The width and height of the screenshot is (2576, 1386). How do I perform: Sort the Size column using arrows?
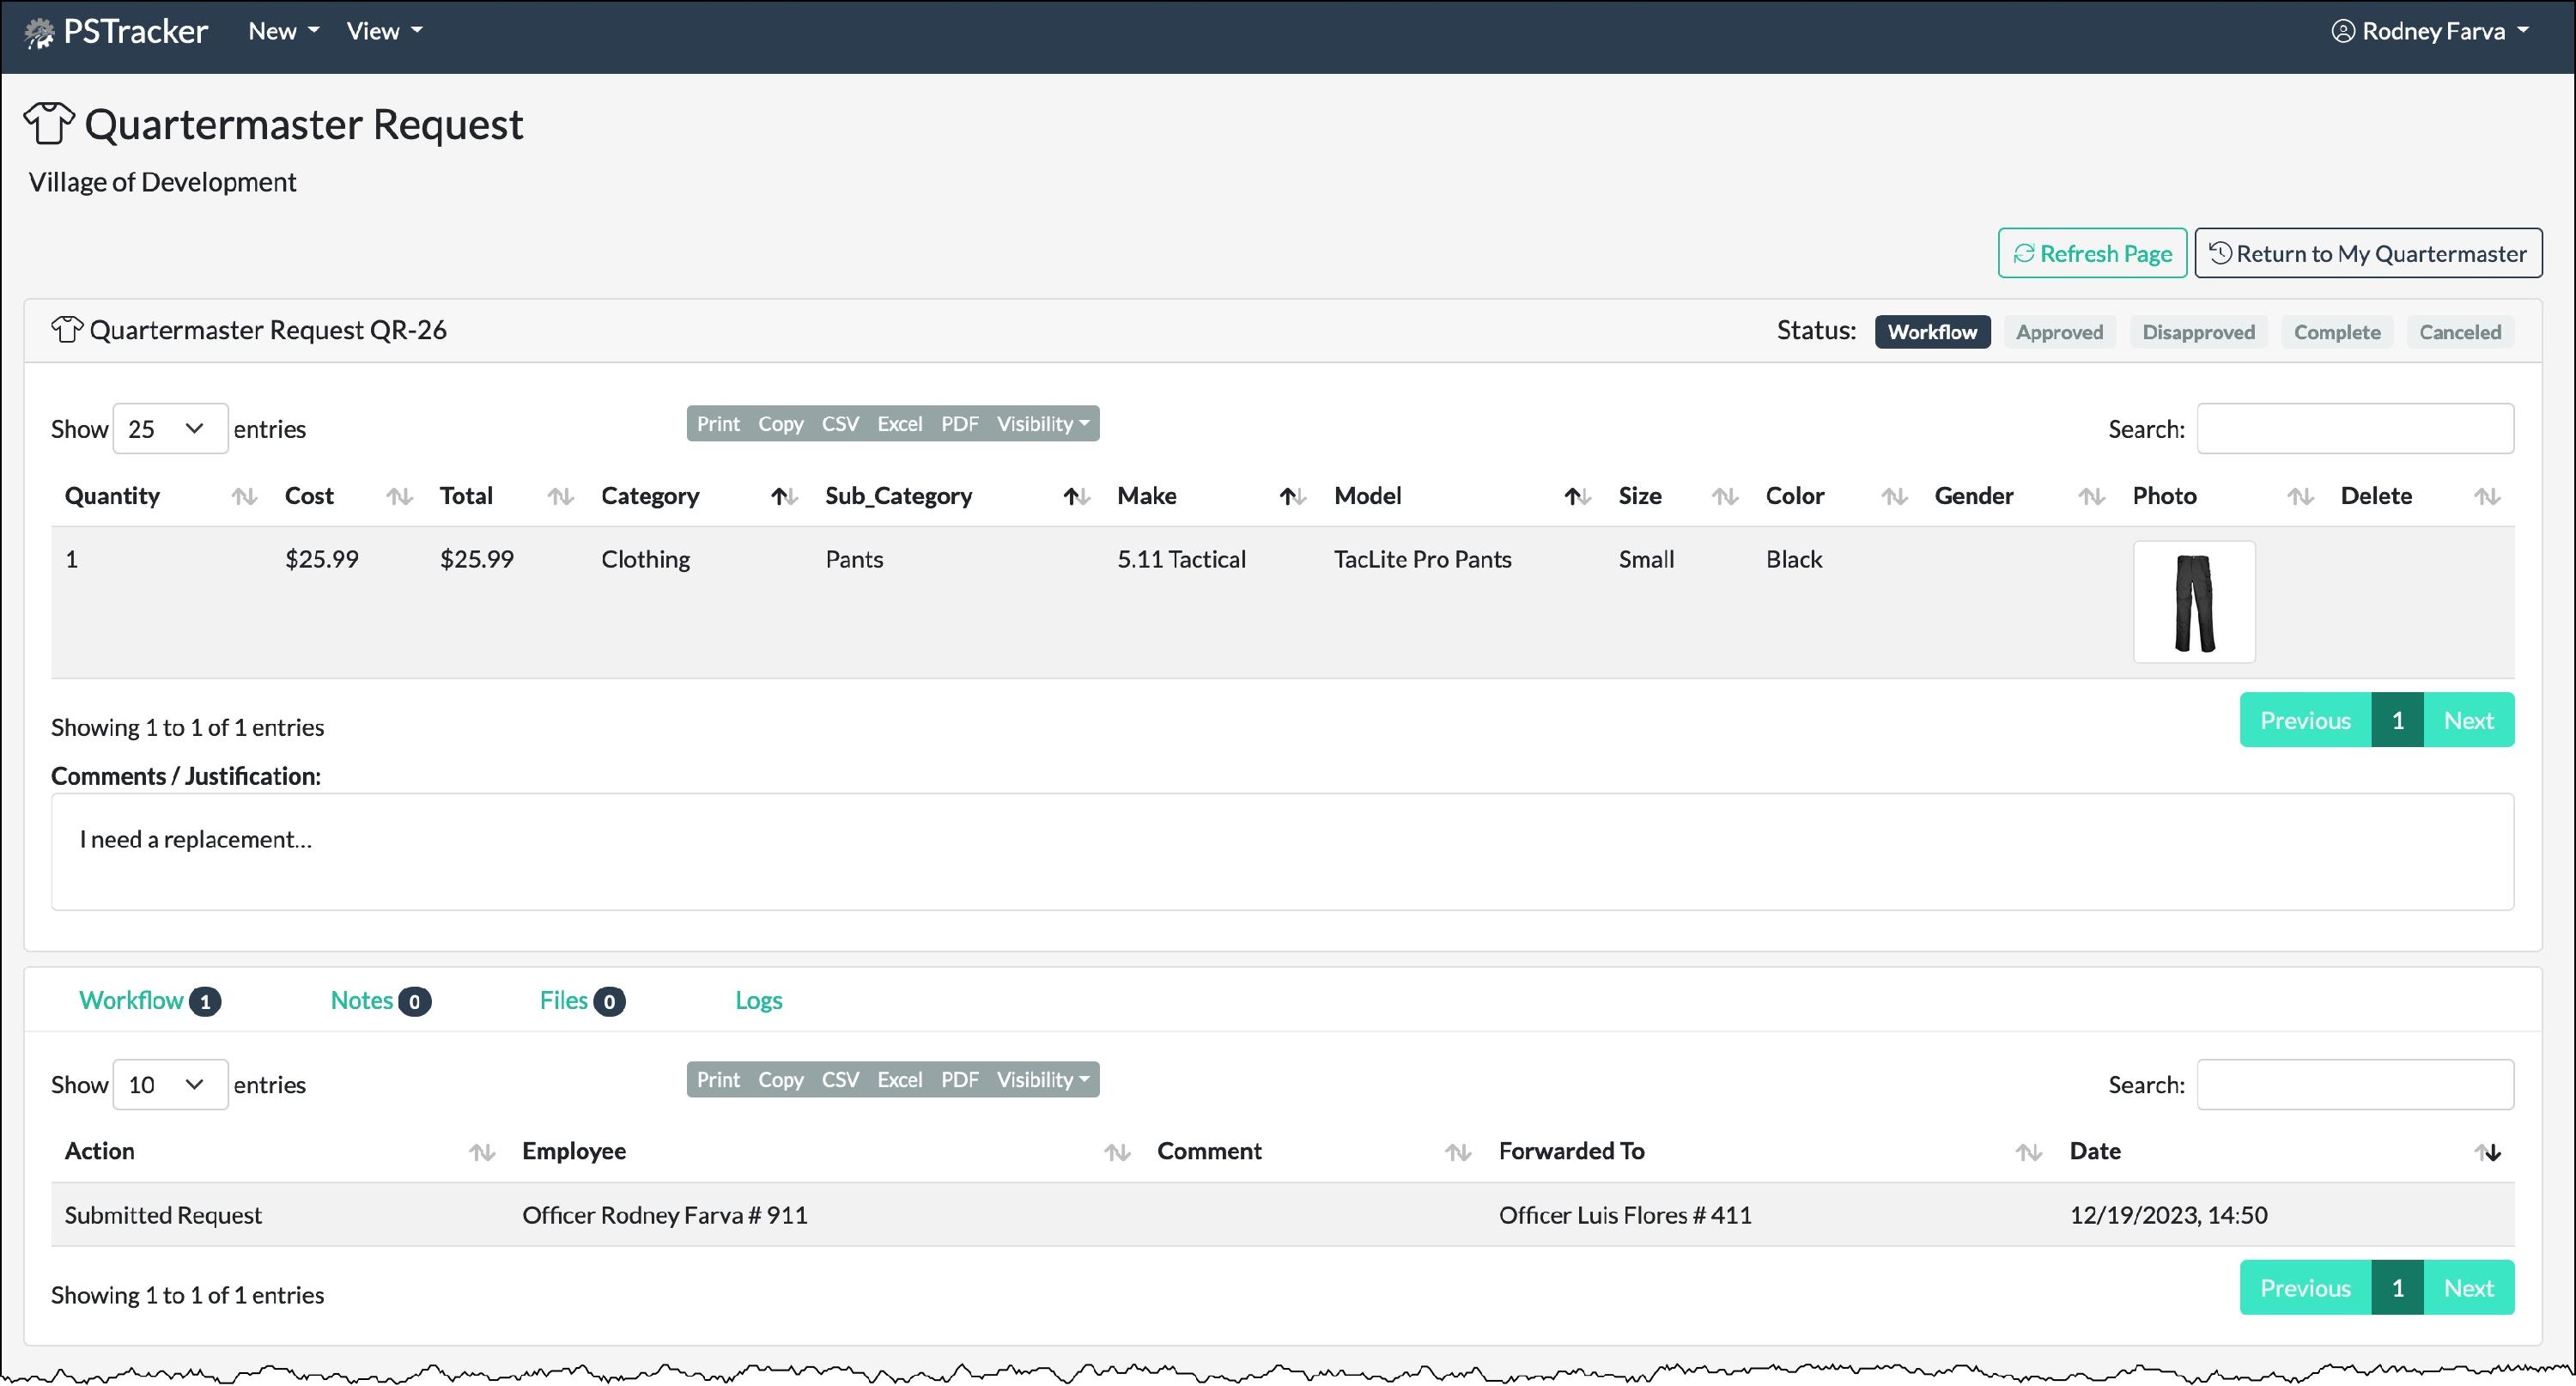click(1724, 496)
